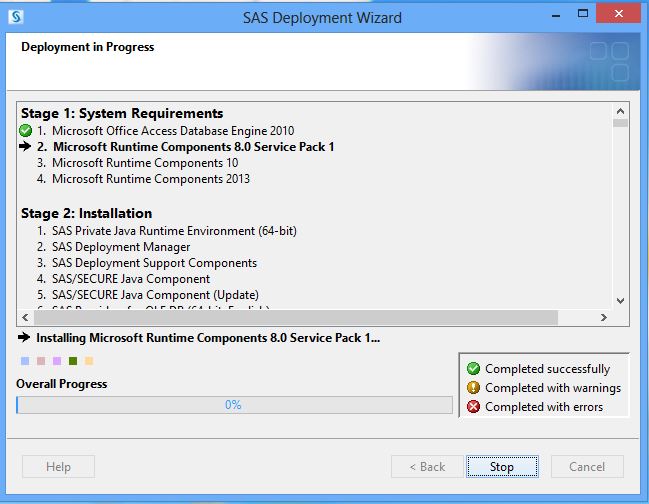Click the blue animated progress square
649x504 pixels.
coord(25,361)
